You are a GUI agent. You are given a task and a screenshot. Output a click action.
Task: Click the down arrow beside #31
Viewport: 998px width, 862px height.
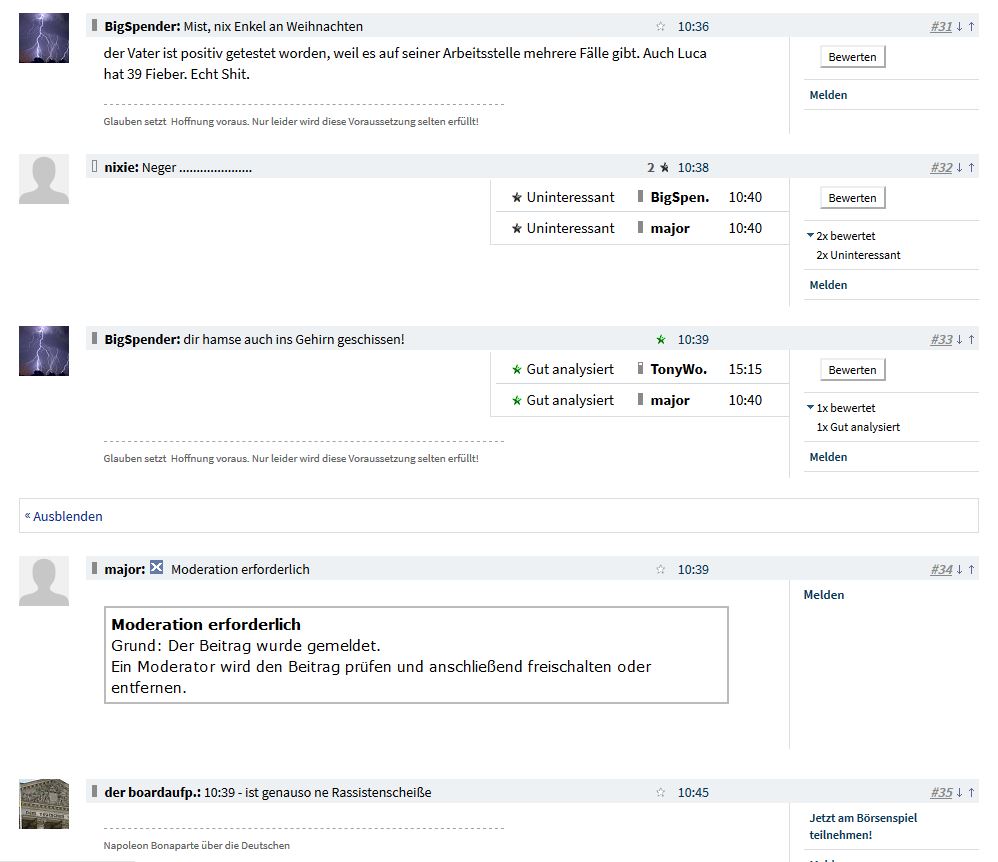(x=959, y=28)
